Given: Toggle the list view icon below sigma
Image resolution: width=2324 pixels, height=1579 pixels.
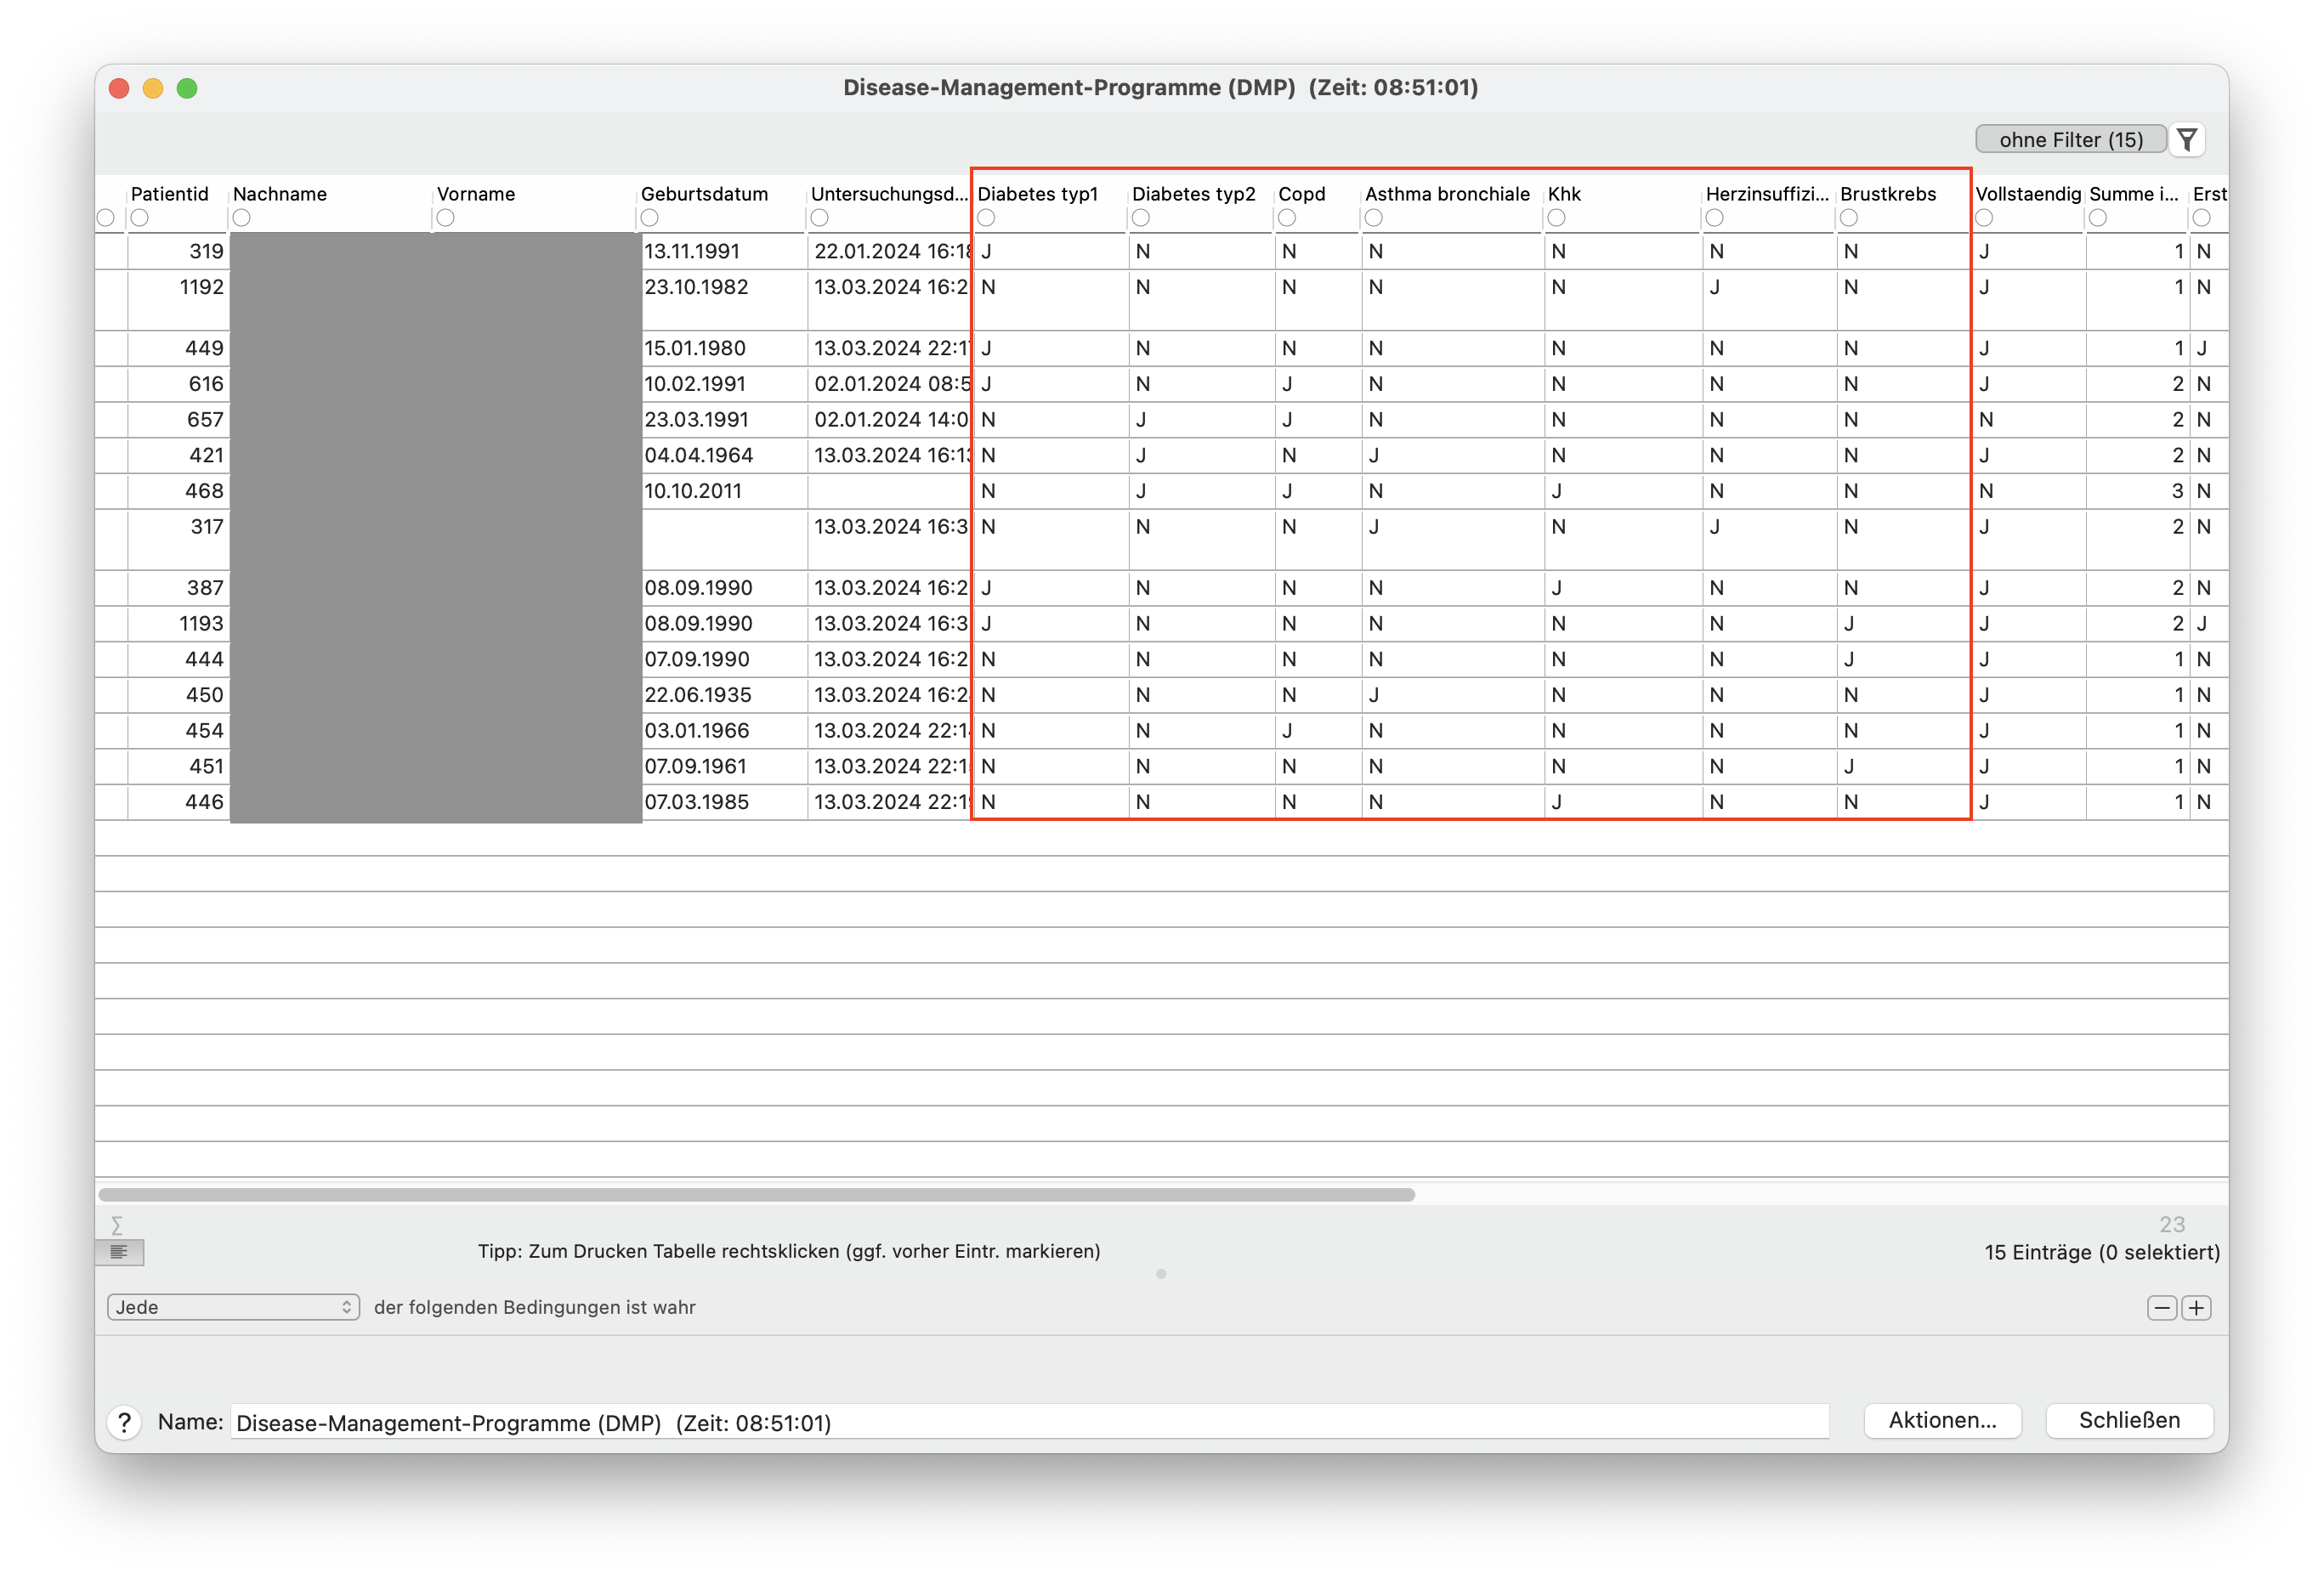Looking at the screenshot, I should pyautogui.click(x=120, y=1252).
